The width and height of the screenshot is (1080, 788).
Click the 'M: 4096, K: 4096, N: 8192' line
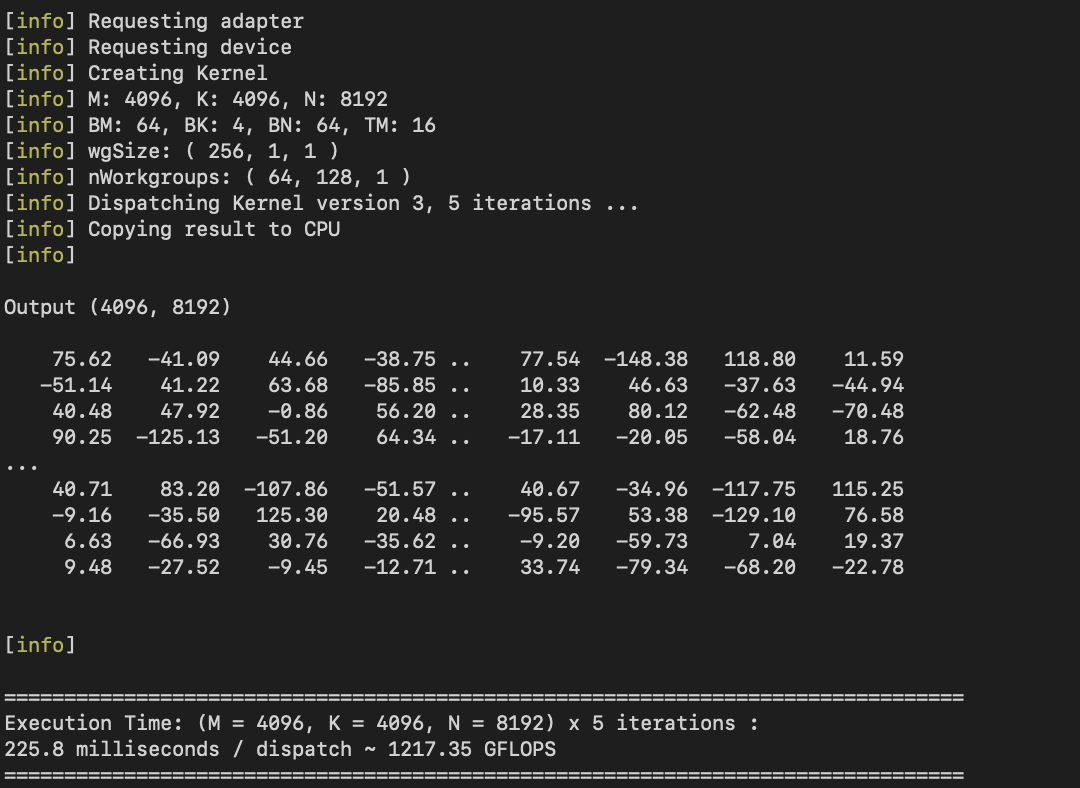(x=196, y=99)
